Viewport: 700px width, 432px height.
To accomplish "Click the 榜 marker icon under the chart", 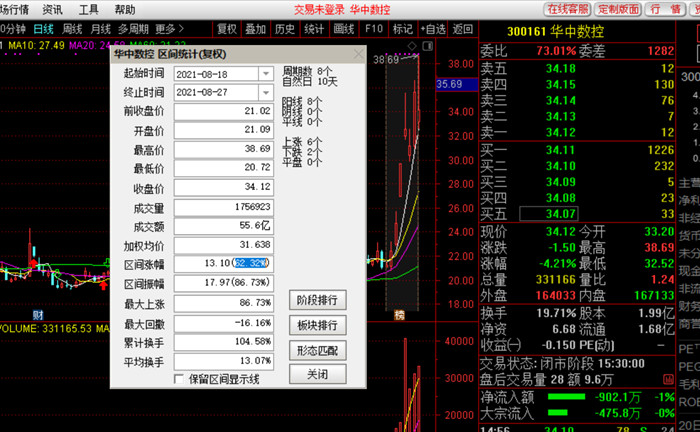I will (x=399, y=315).
